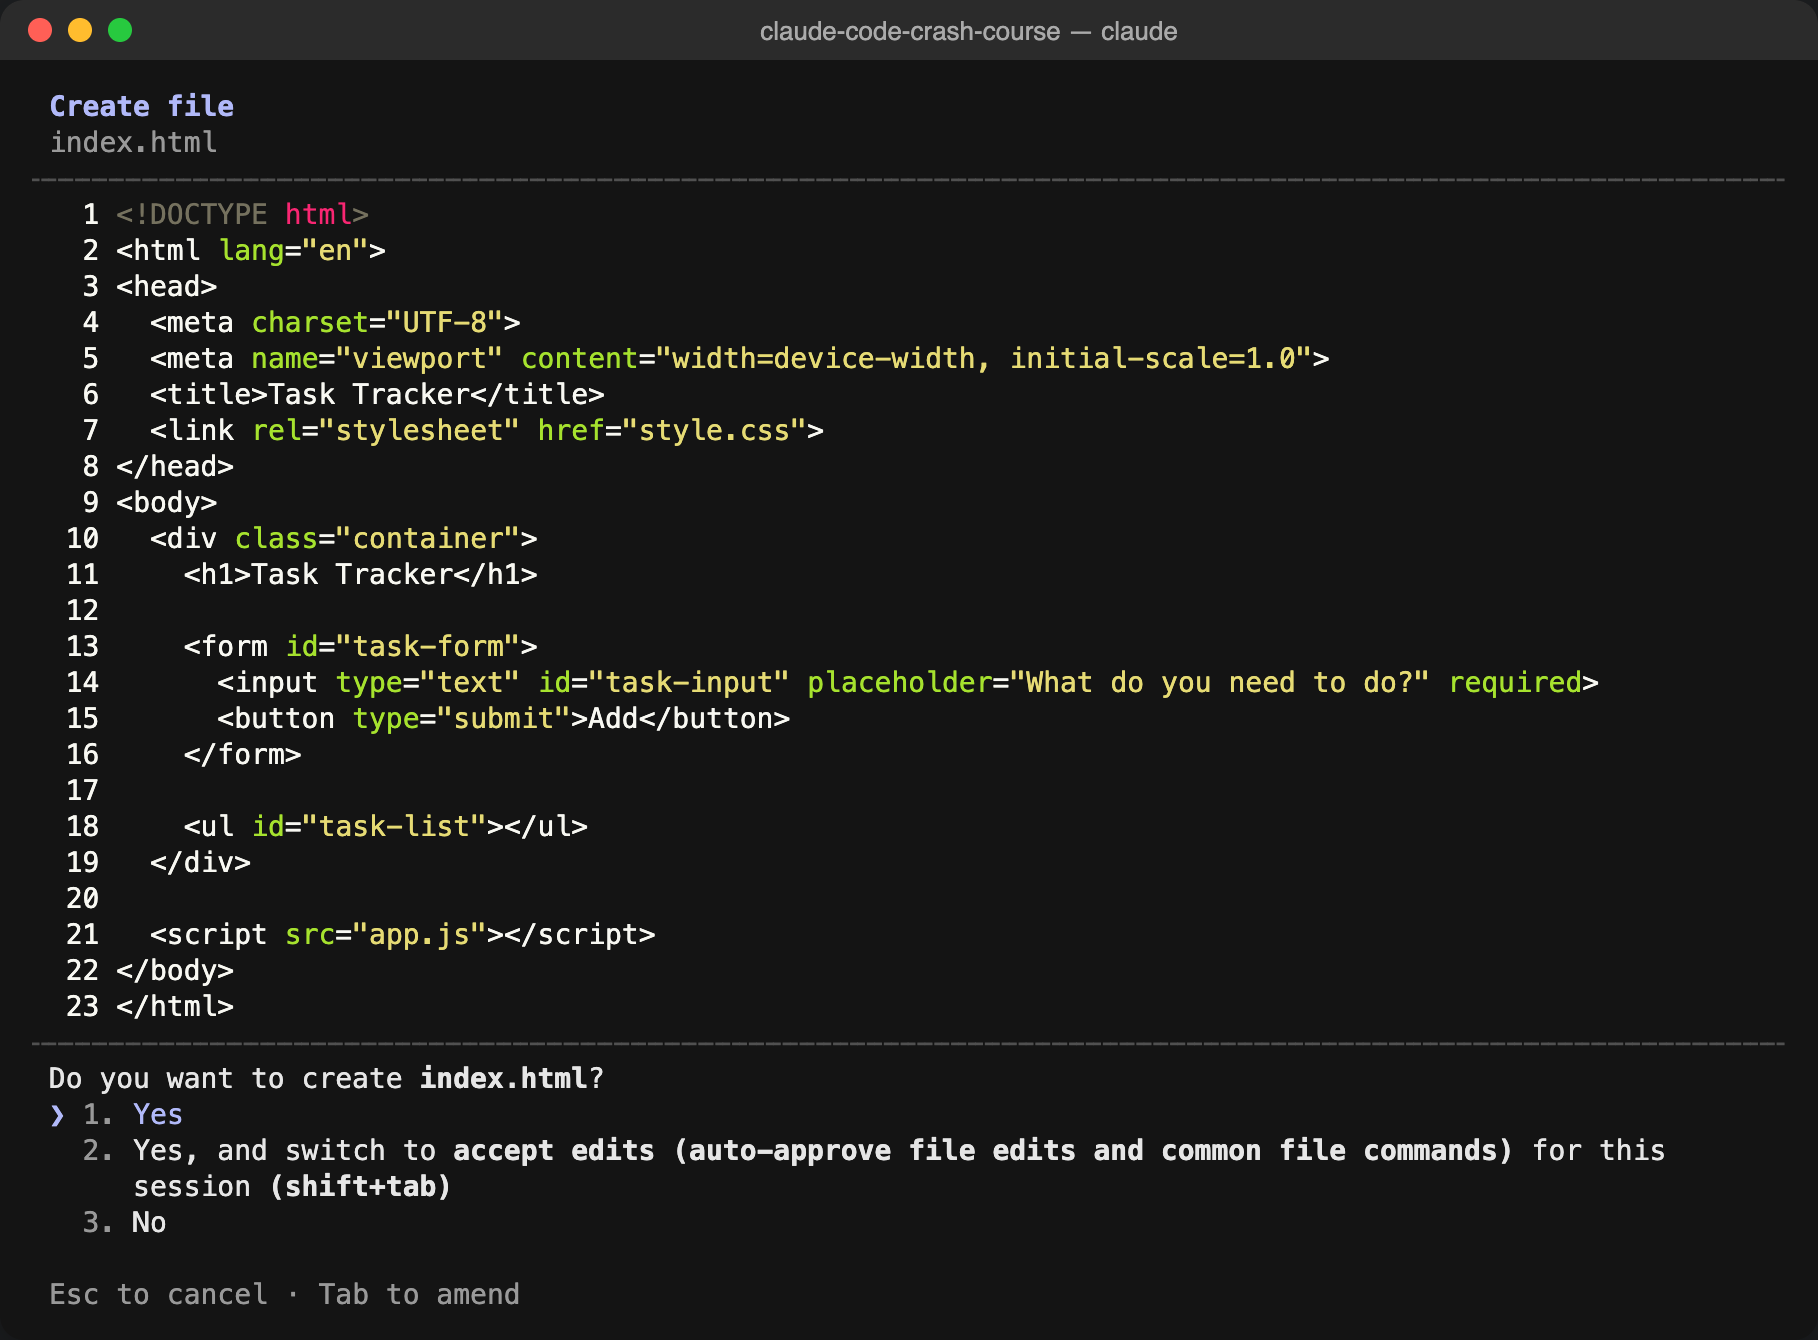Select option 1 Yes
Screen dimensions: 1818x1340
[x=132, y=1114]
